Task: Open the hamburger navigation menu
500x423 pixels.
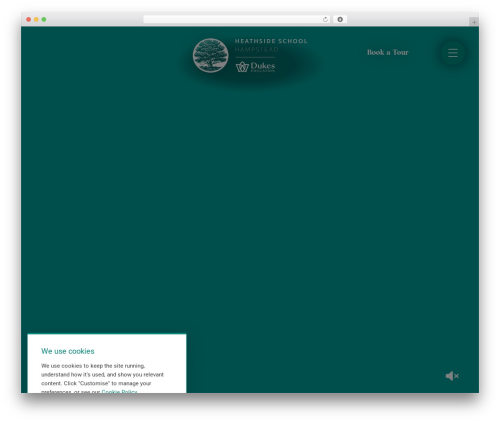Action: [x=452, y=53]
